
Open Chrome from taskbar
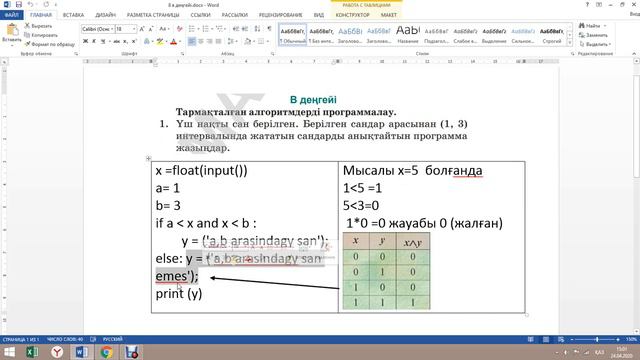(x=107, y=352)
